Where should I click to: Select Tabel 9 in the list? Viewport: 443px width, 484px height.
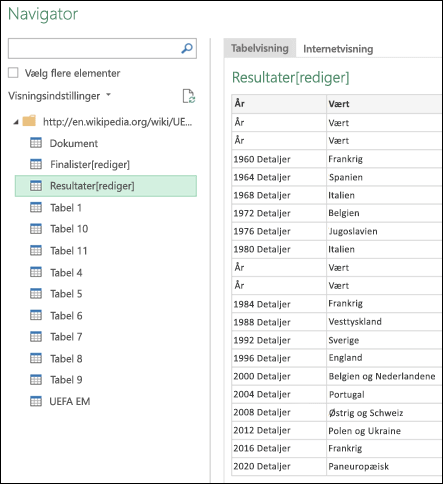(66, 380)
